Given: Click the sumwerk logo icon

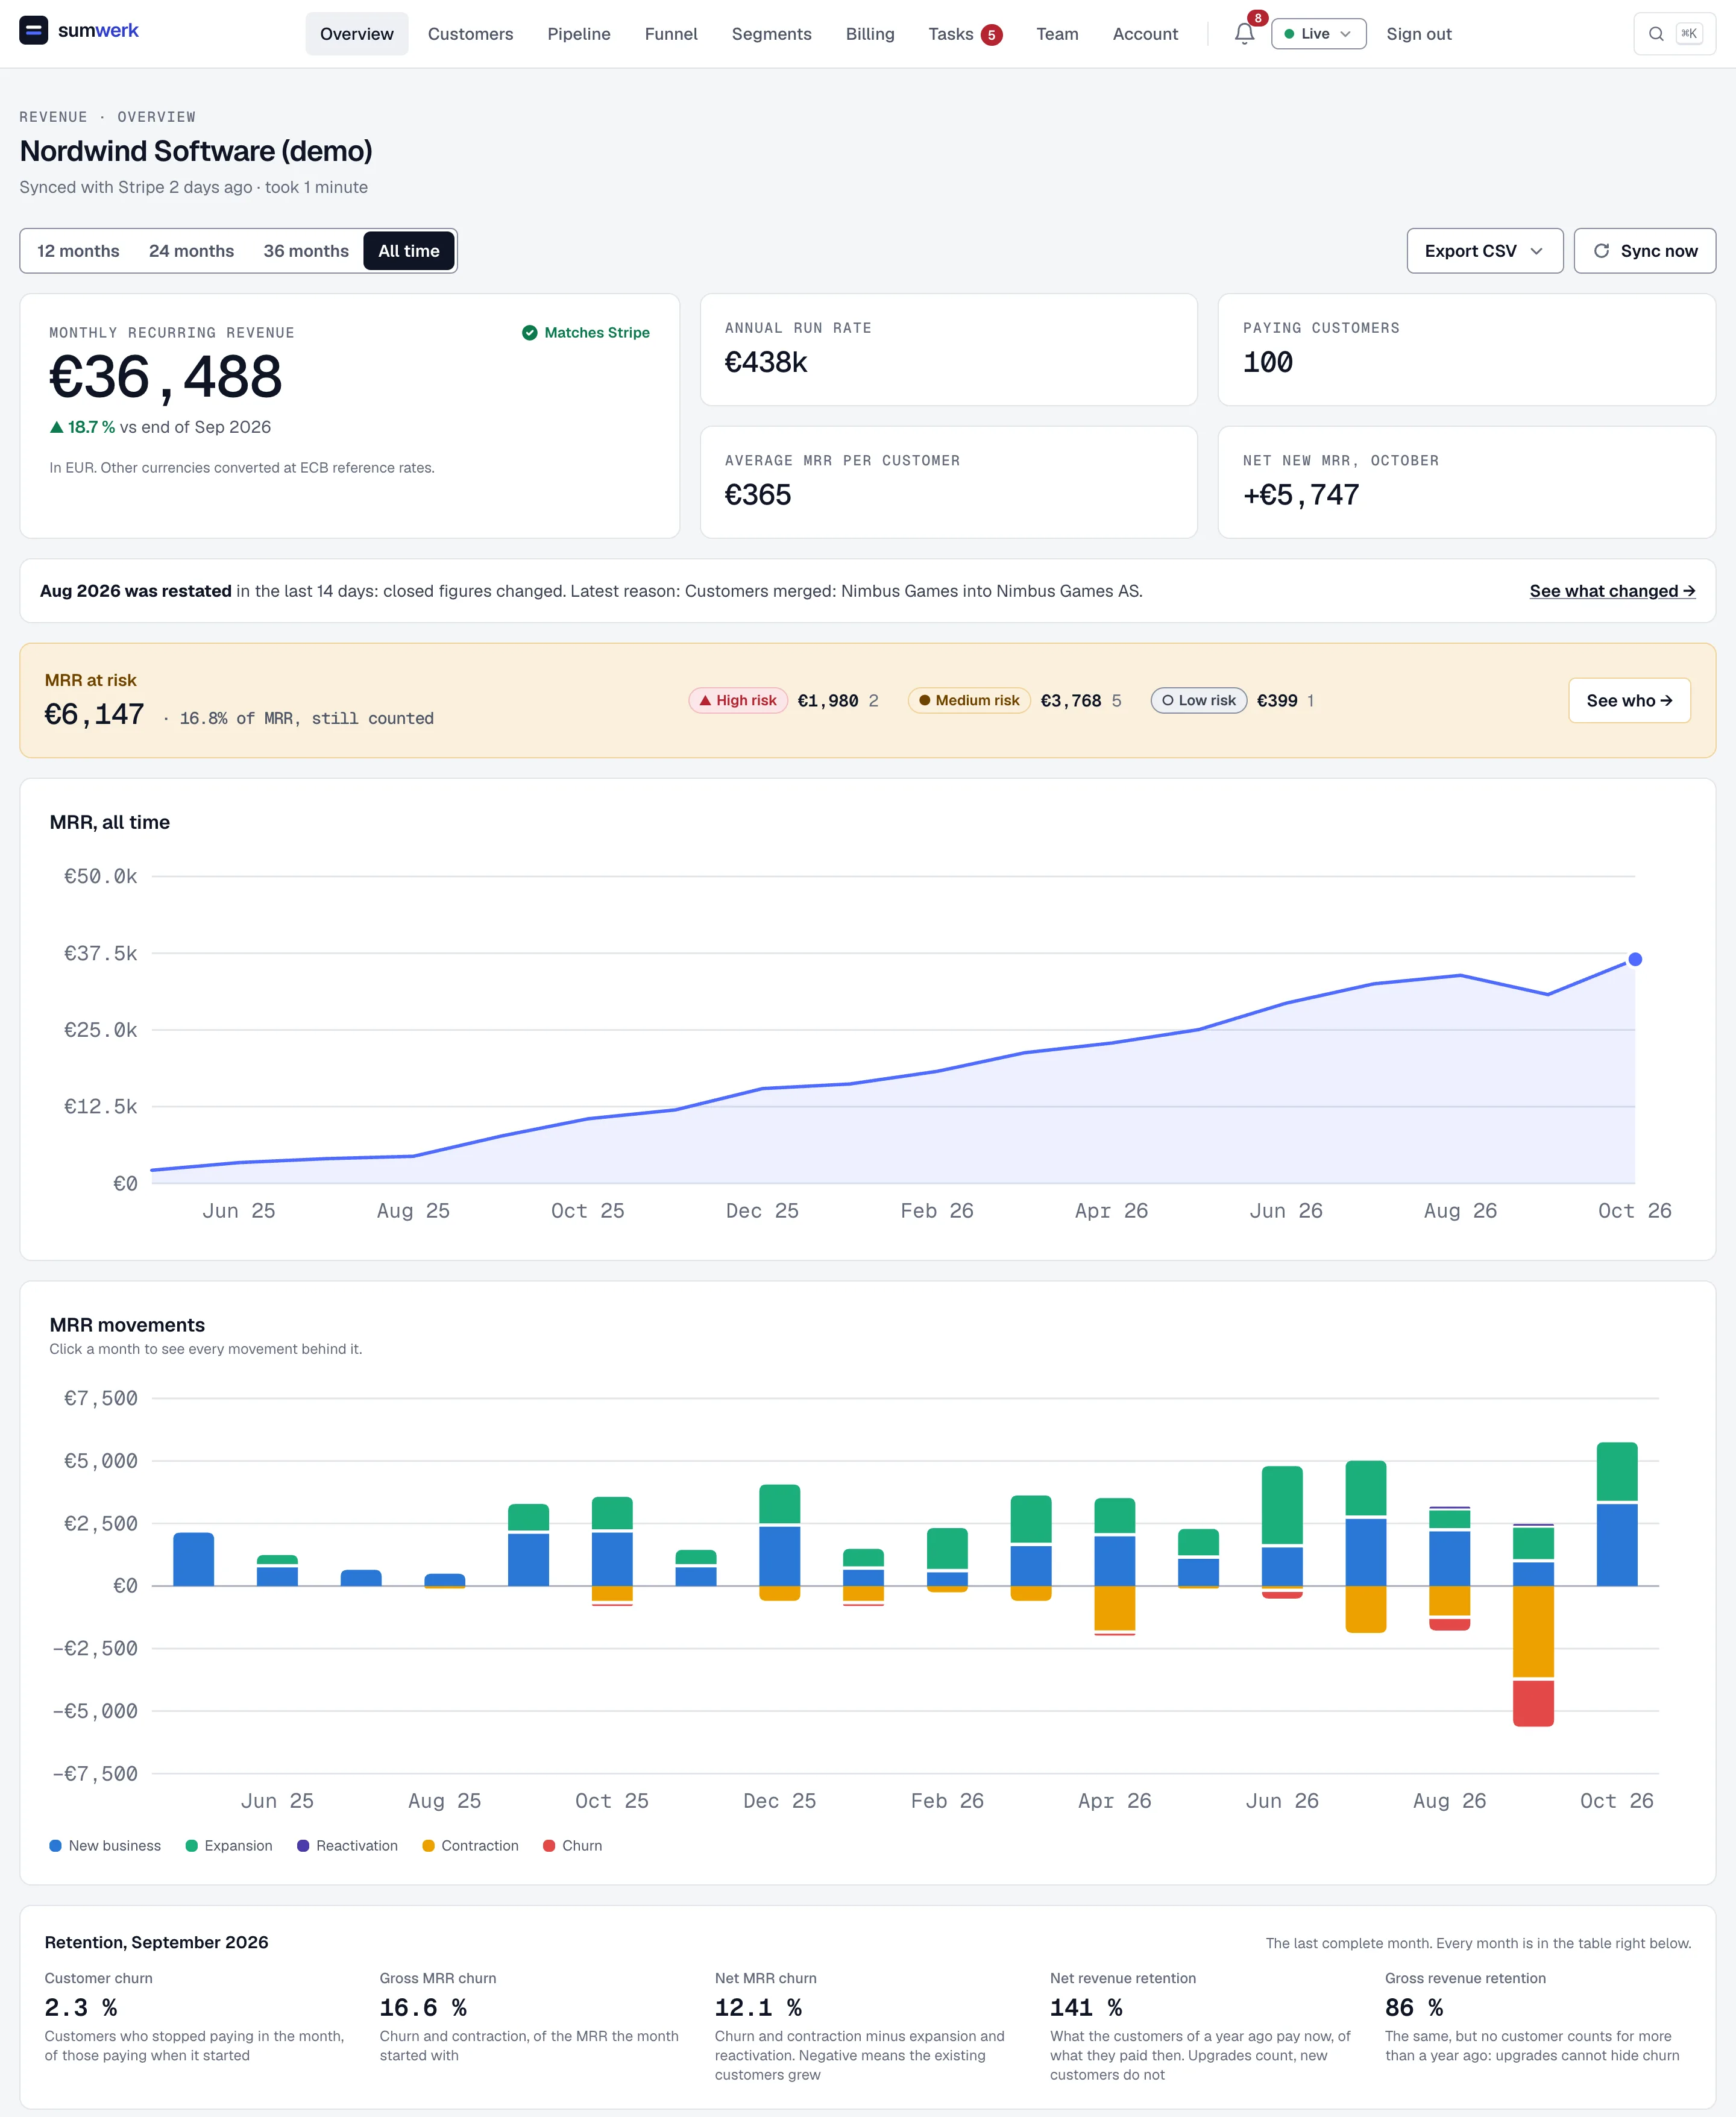Looking at the screenshot, I should 33,31.
